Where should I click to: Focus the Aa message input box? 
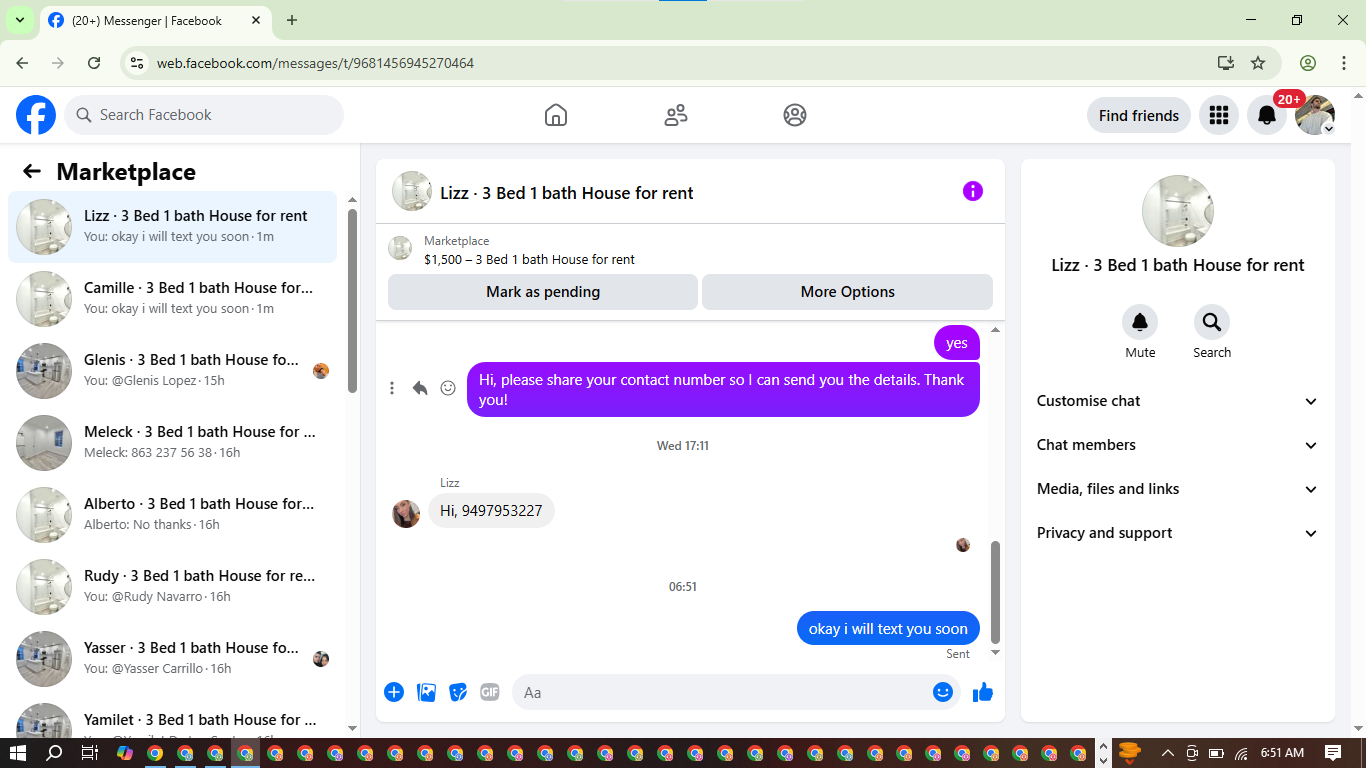point(736,692)
